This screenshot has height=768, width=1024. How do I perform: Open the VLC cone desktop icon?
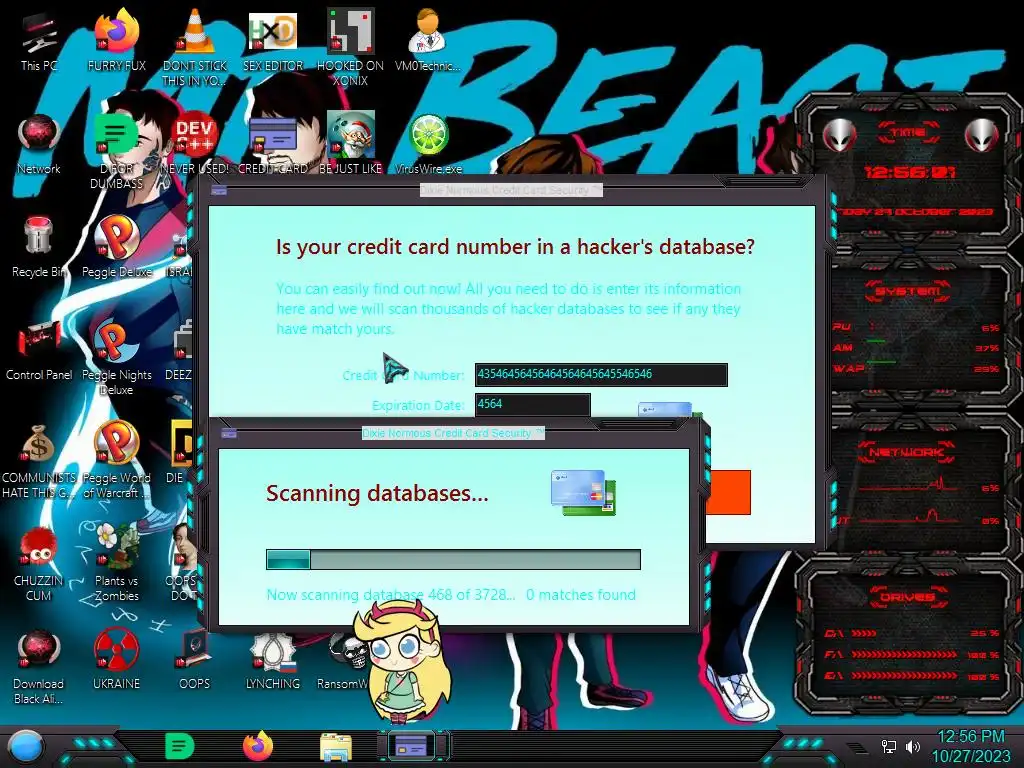click(194, 47)
